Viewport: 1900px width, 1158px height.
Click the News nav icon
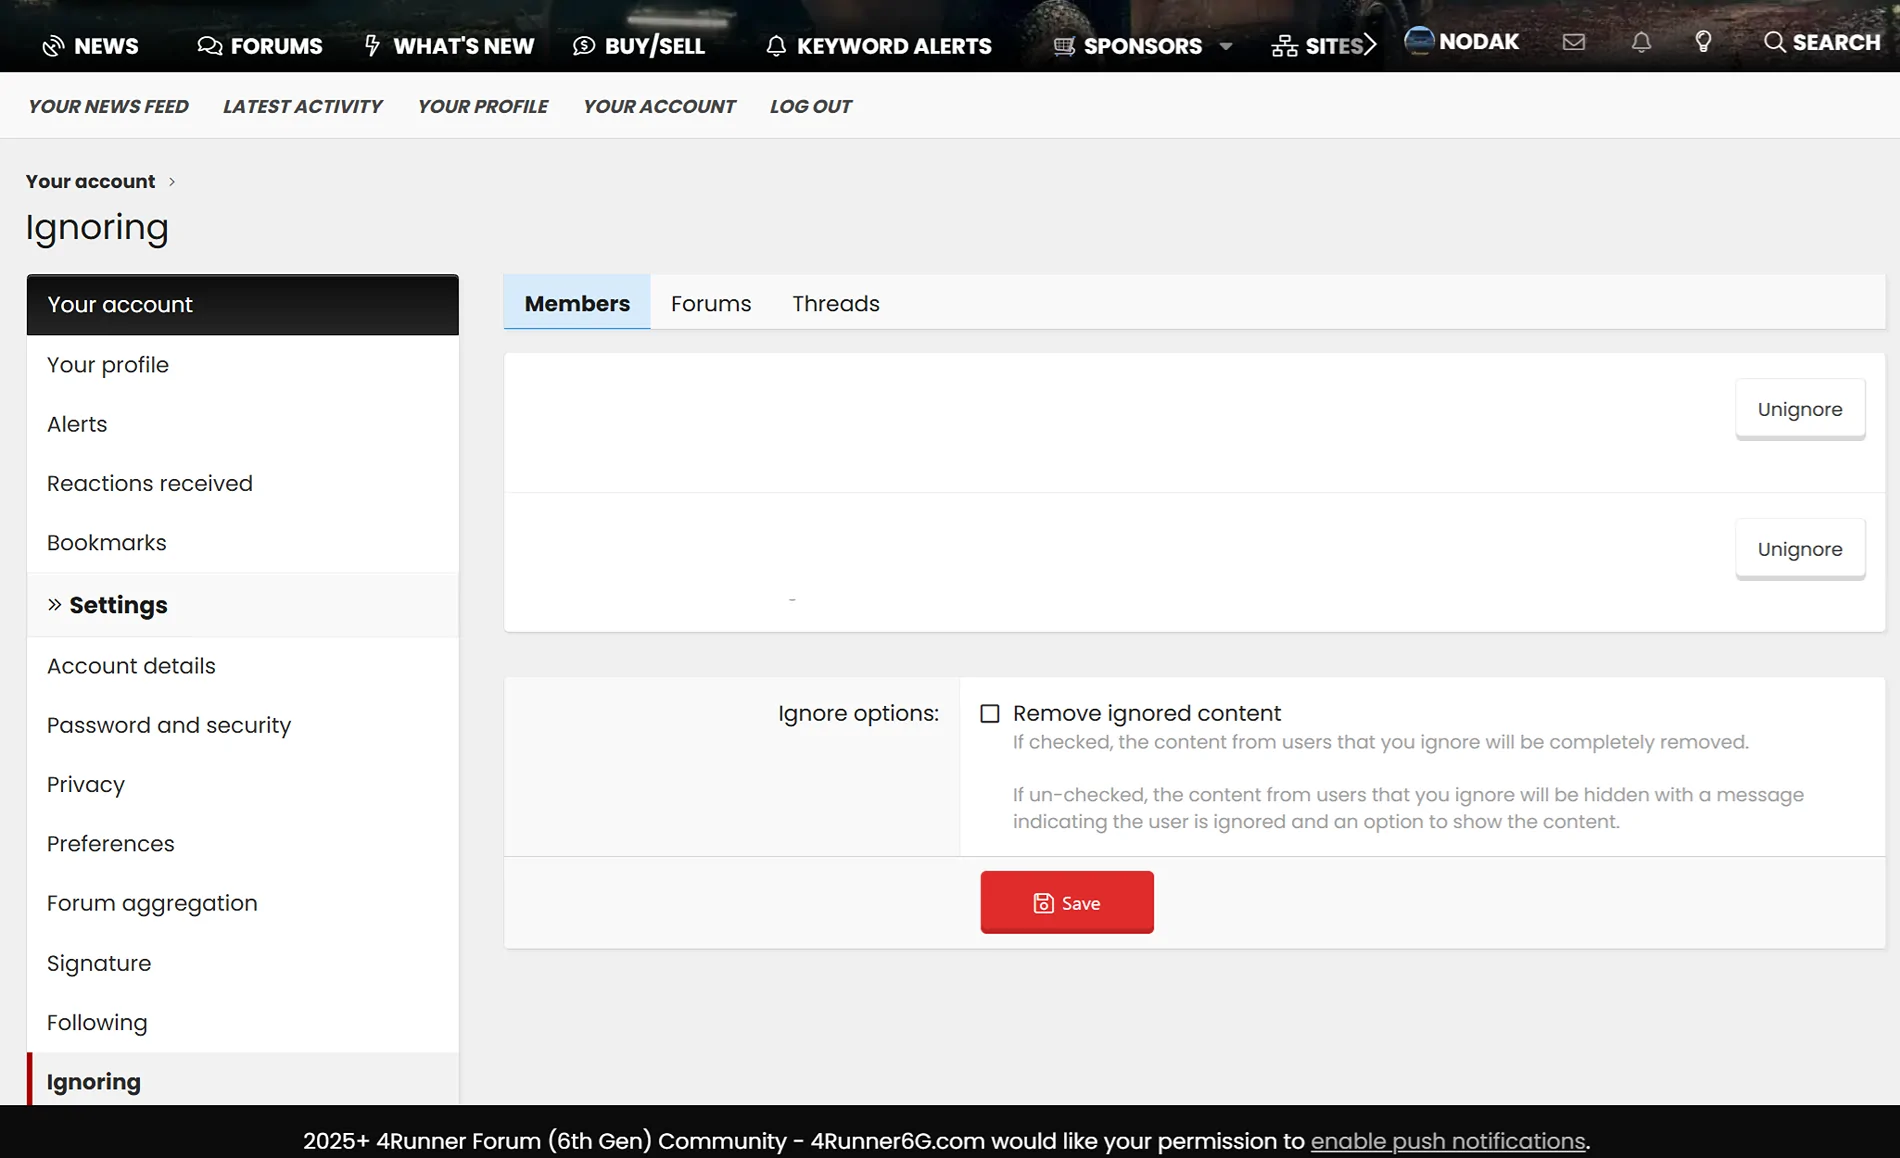pos(53,46)
